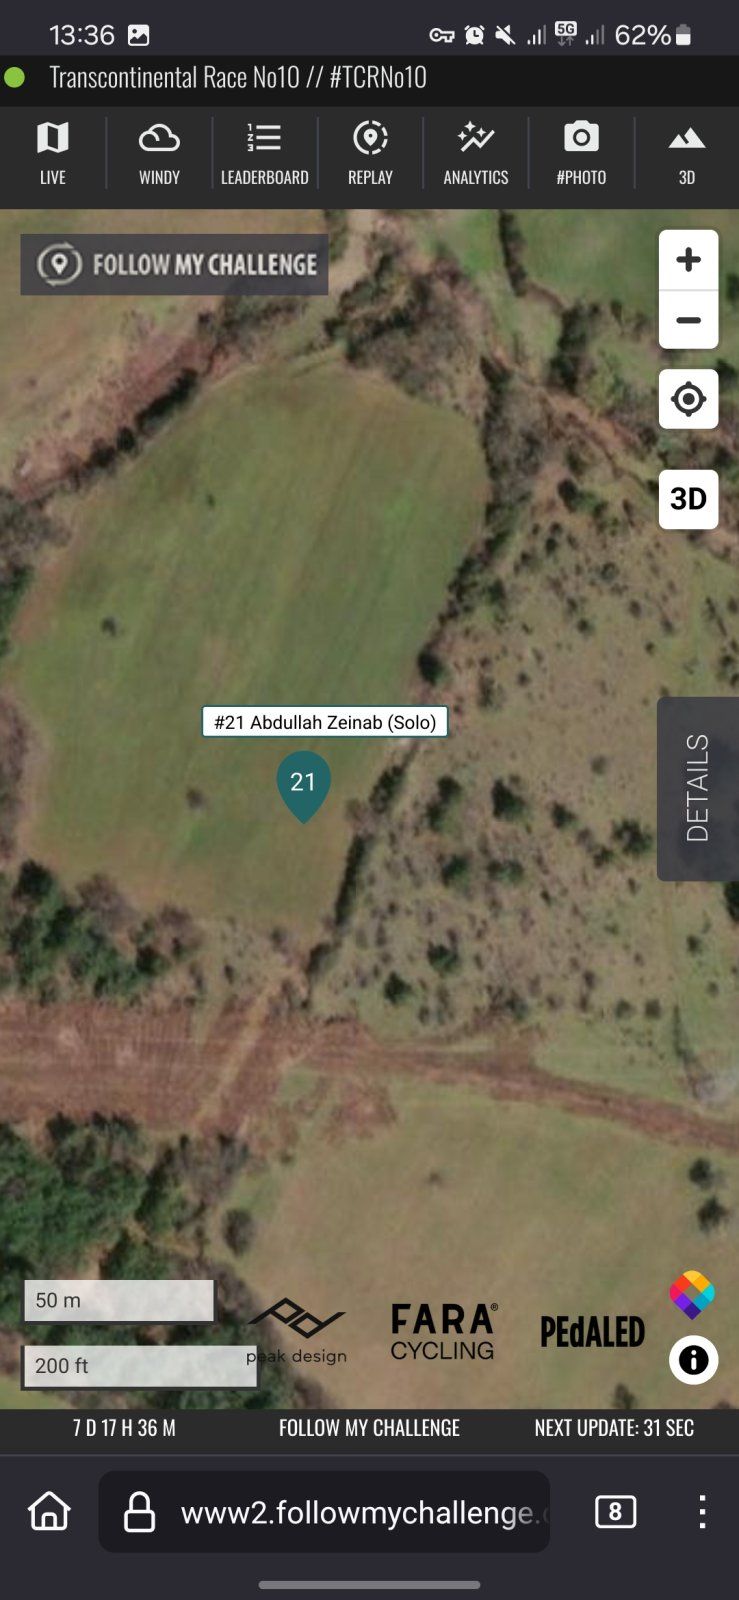Click the colorful map layers logo
This screenshot has height=1600, width=739.
point(692,1295)
